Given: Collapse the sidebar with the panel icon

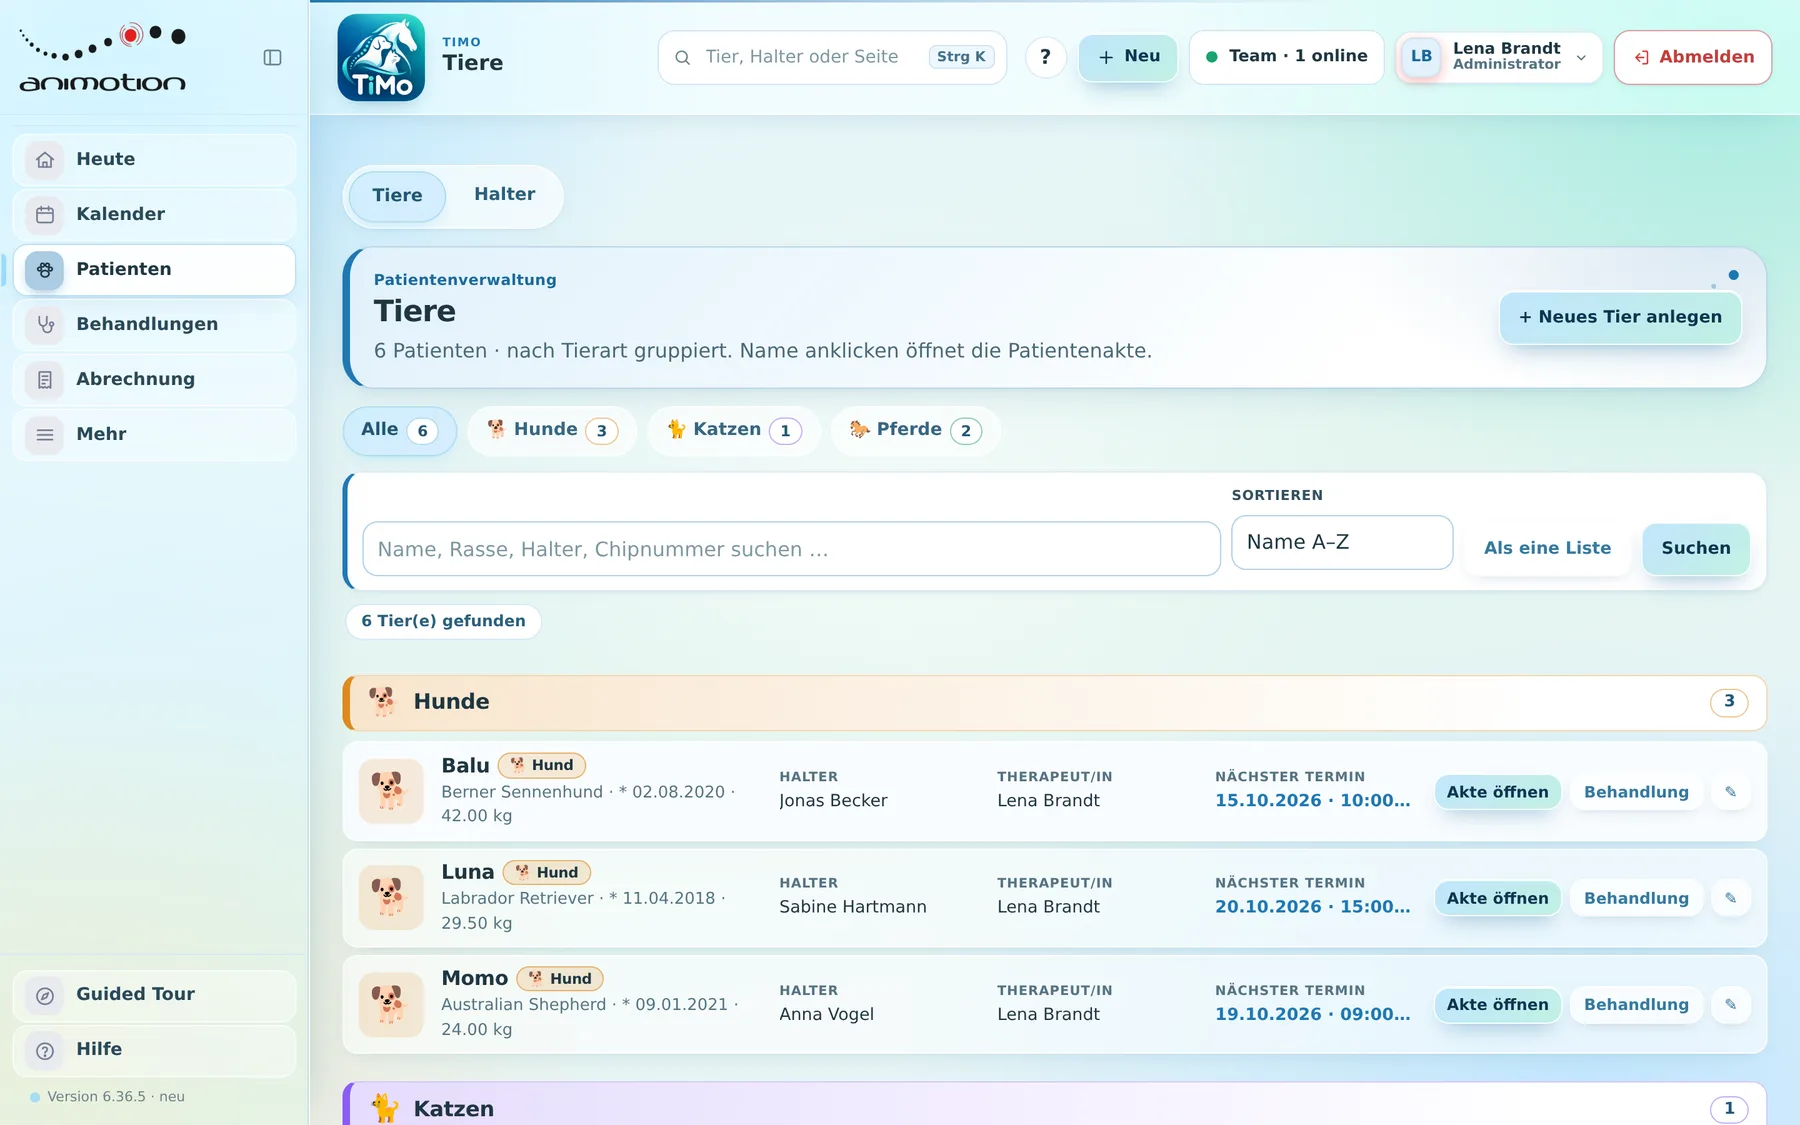Looking at the screenshot, I should 272,58.
